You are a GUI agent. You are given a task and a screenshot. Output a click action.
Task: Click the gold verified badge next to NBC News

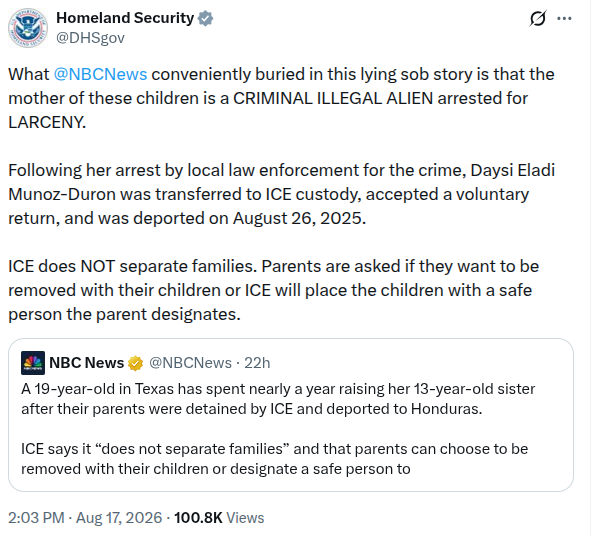136,363
